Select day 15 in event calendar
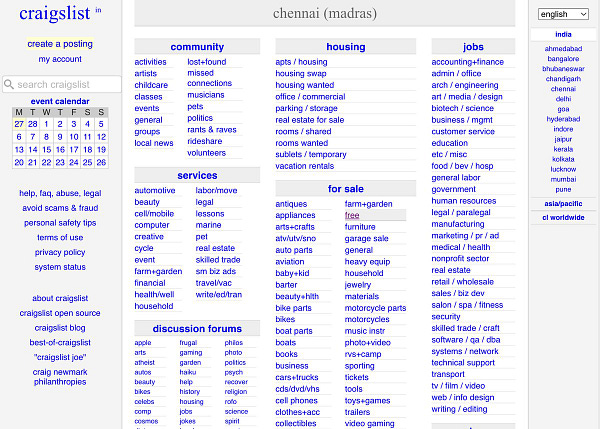 (47, 150)
